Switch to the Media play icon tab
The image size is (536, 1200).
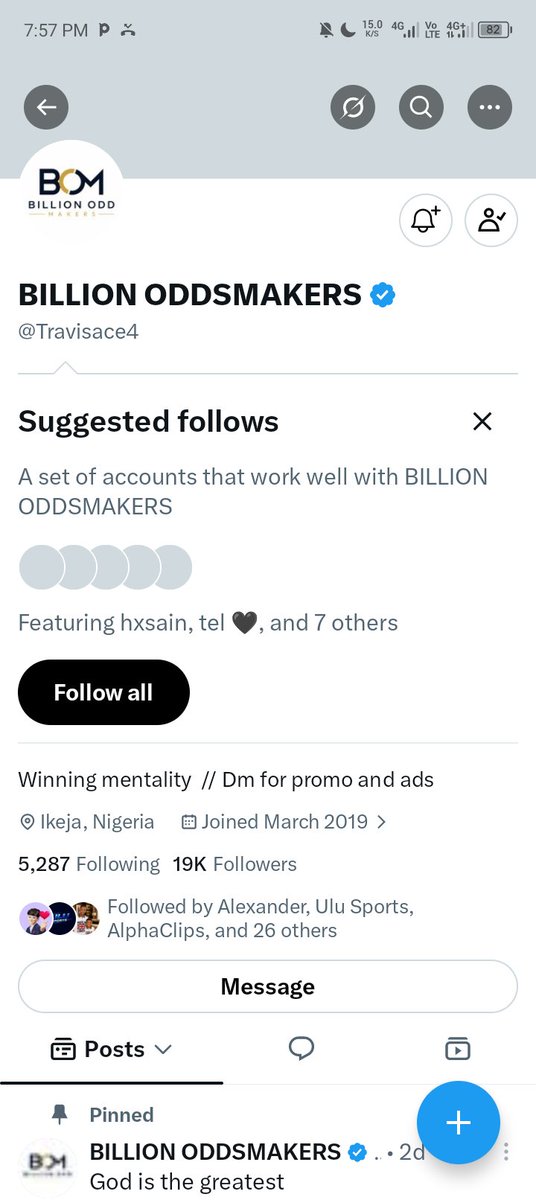click(457, 1048)
